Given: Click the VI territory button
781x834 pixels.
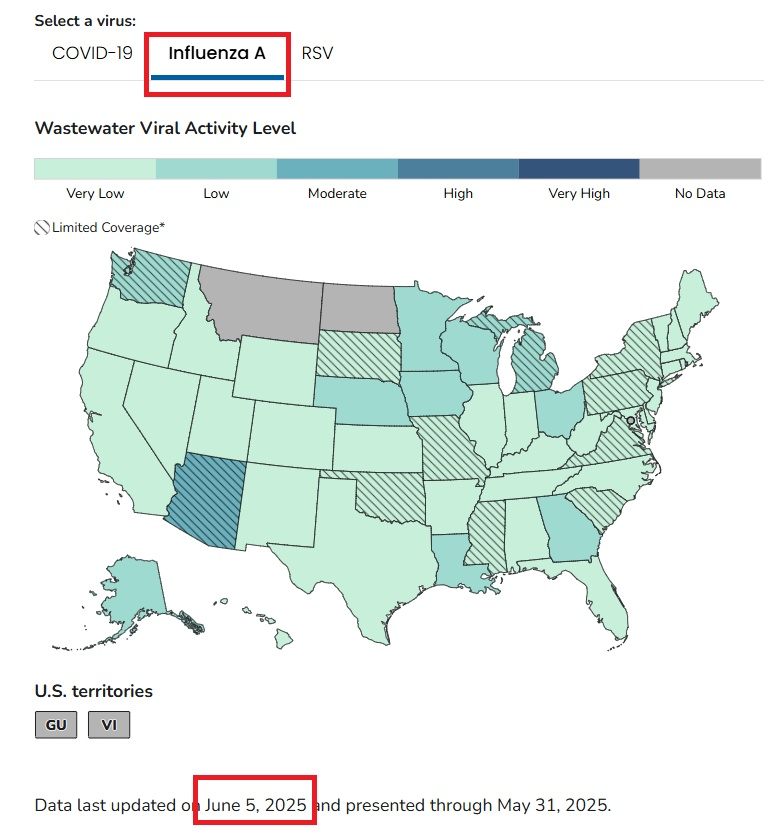Looking at the screenshot, I should (109, 724).
